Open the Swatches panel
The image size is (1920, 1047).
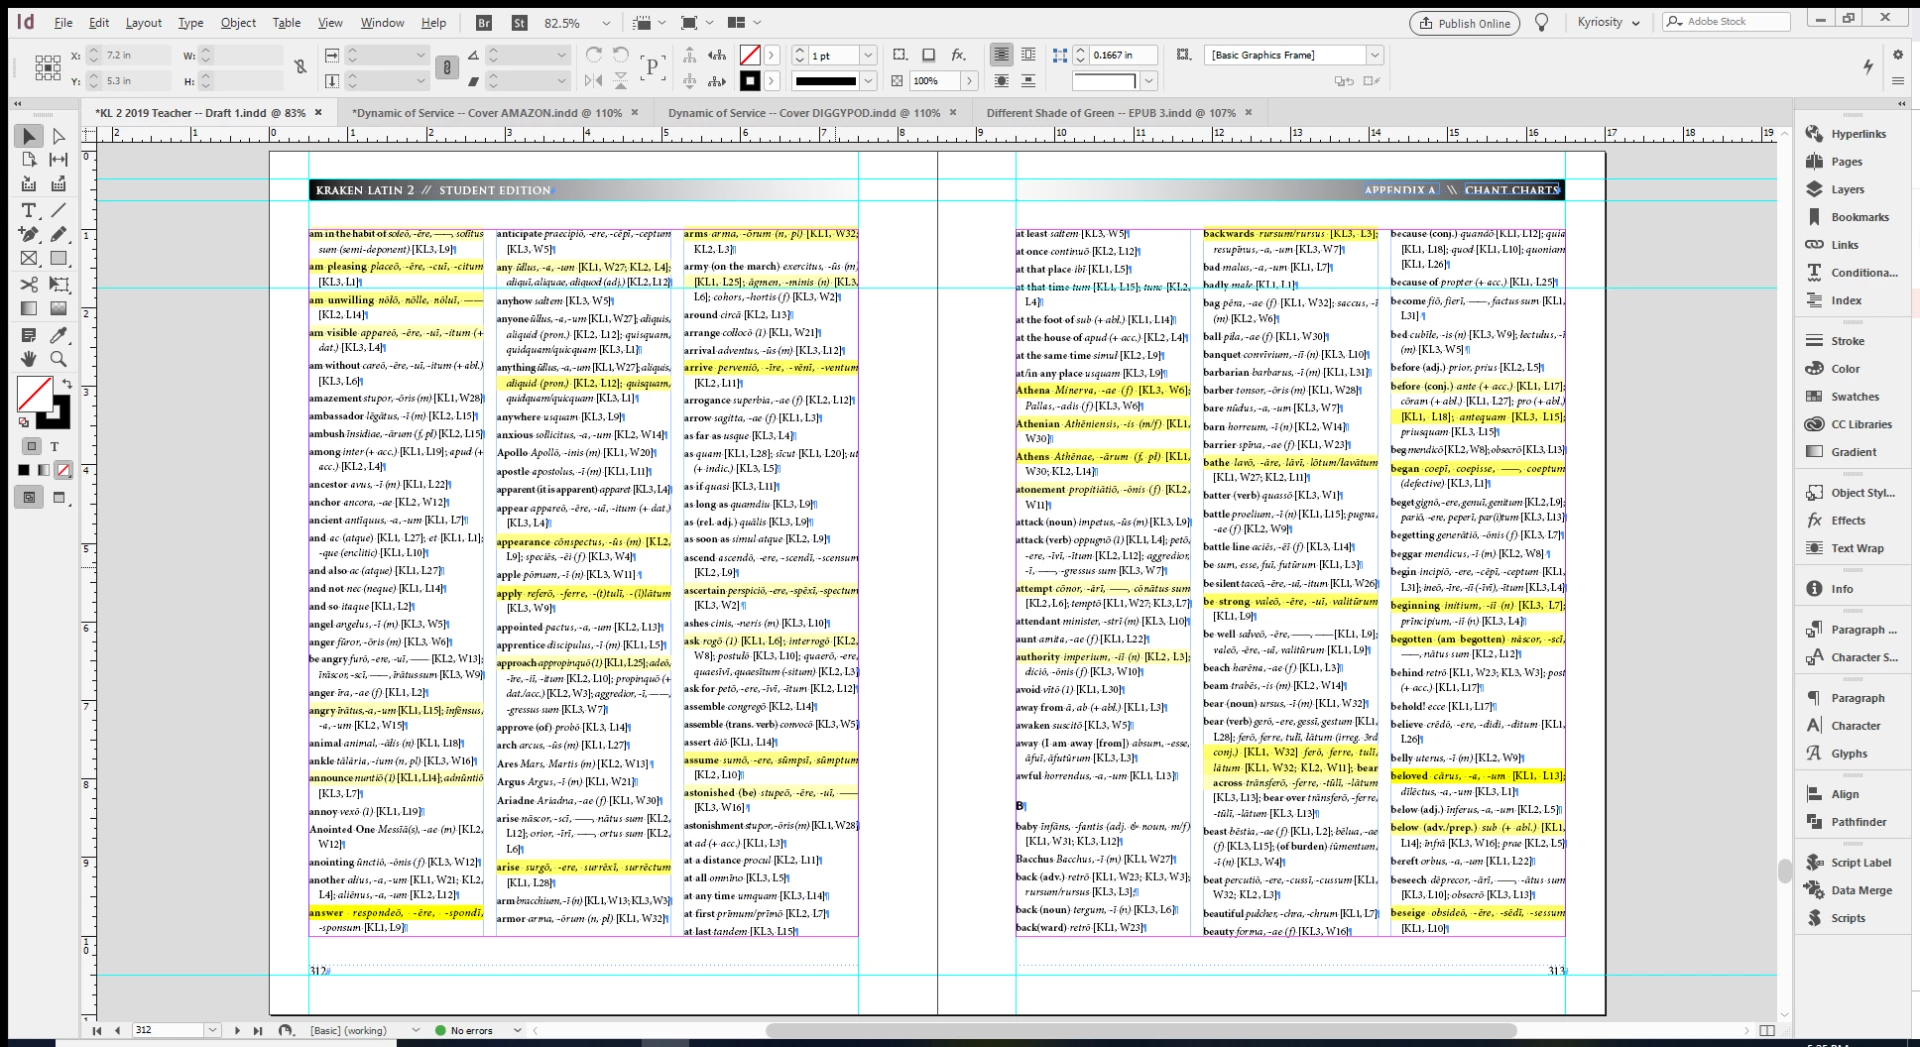click(1854, 397)
